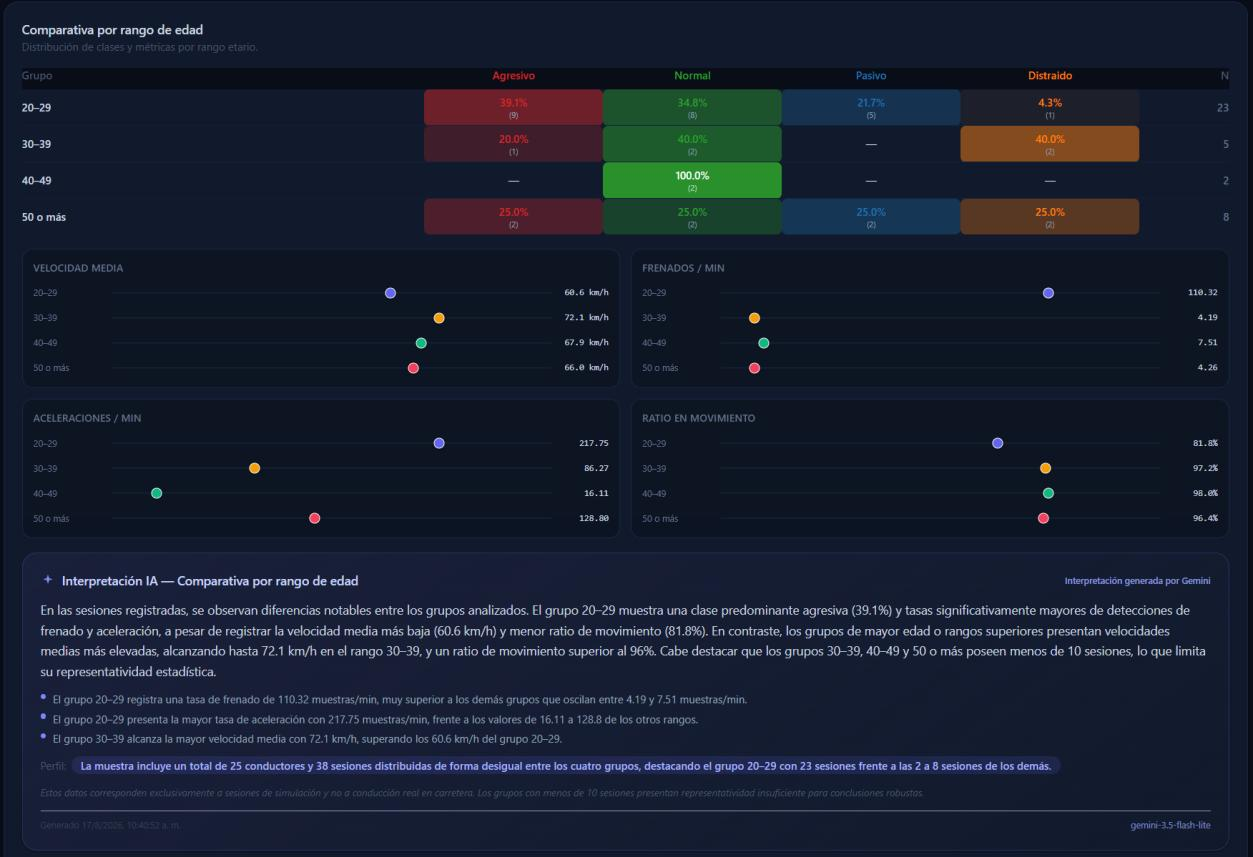Click the Grupo column header
1253x857 pixels.
[37, 76]
